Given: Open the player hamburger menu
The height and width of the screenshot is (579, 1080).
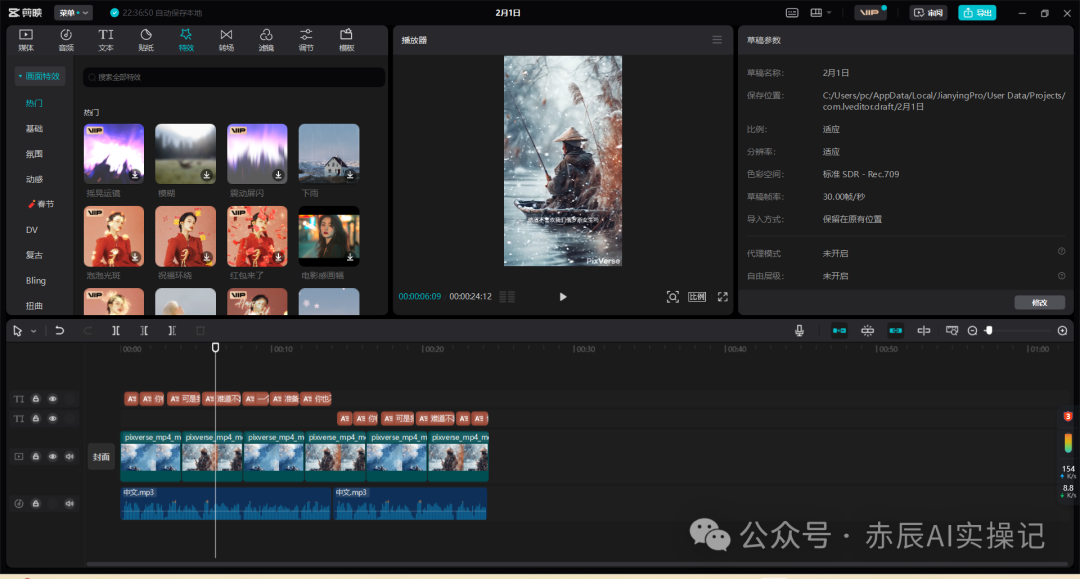Looking at the screenshot, I should (717, 40).
